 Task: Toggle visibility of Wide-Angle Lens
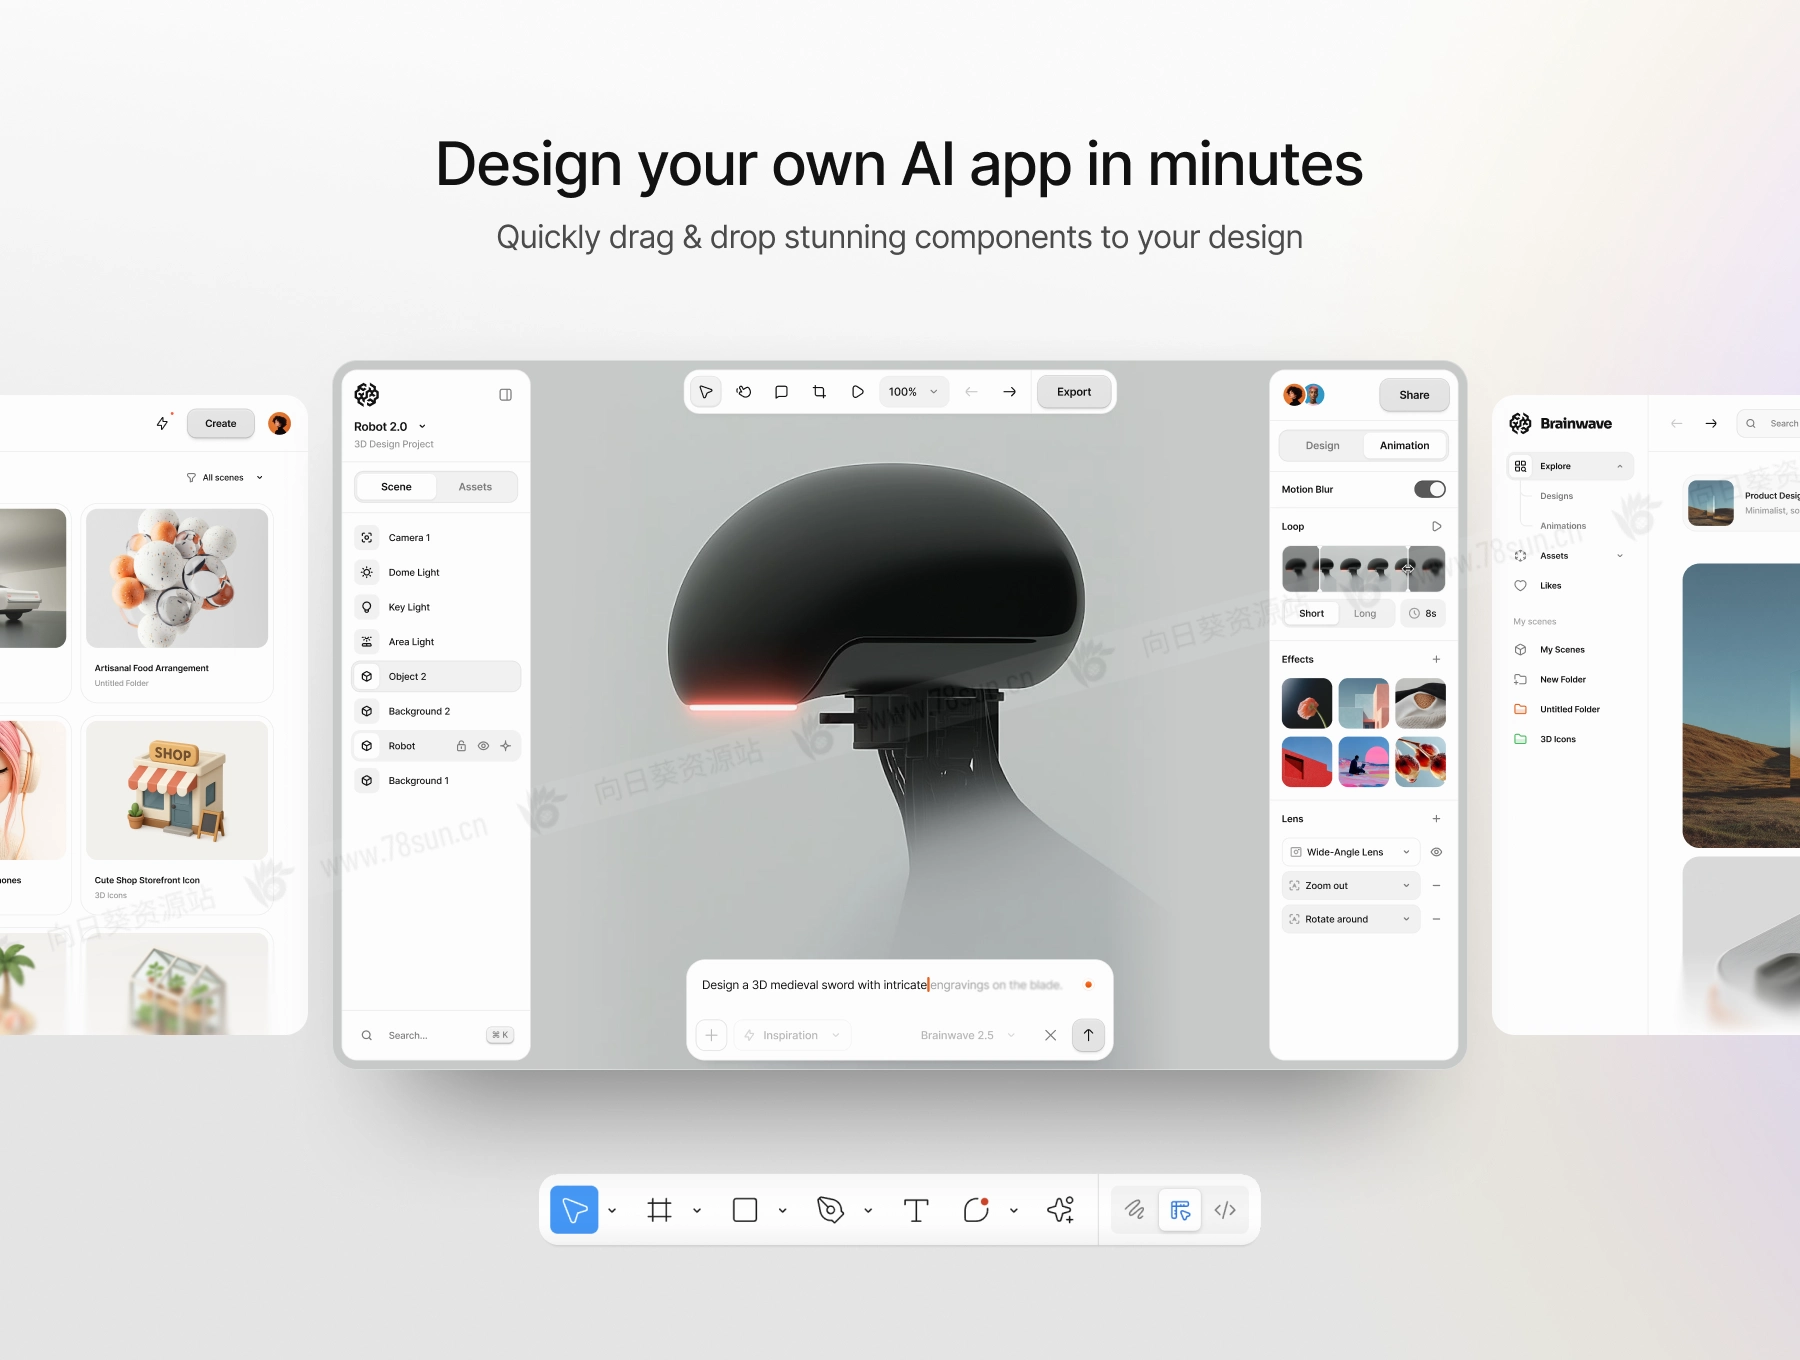[1436, 852]
